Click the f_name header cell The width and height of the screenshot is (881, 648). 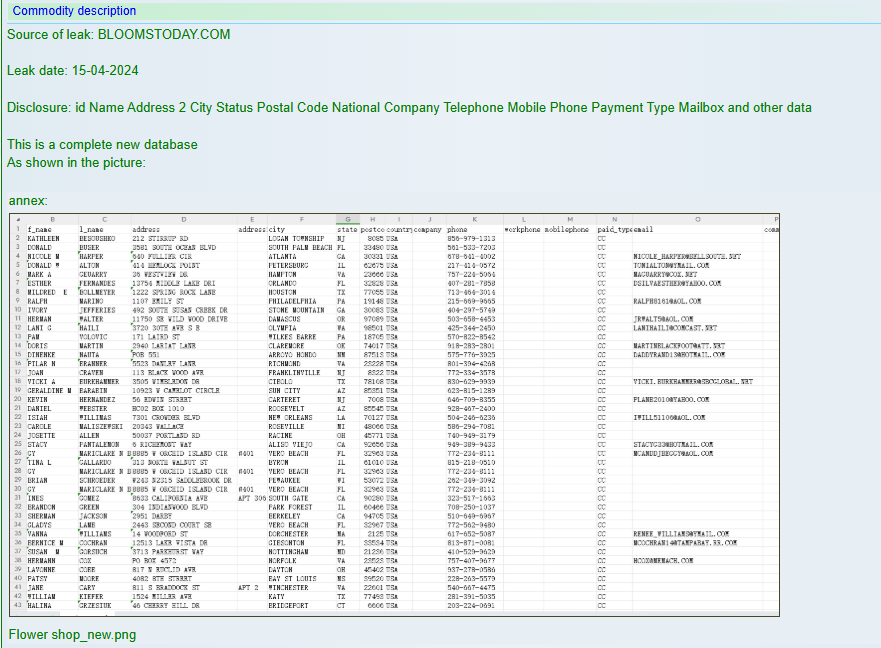[39, 229]
